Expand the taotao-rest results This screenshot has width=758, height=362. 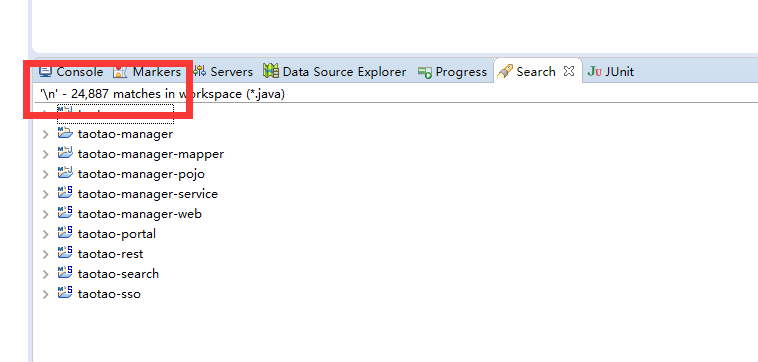(x=45, y=254)
